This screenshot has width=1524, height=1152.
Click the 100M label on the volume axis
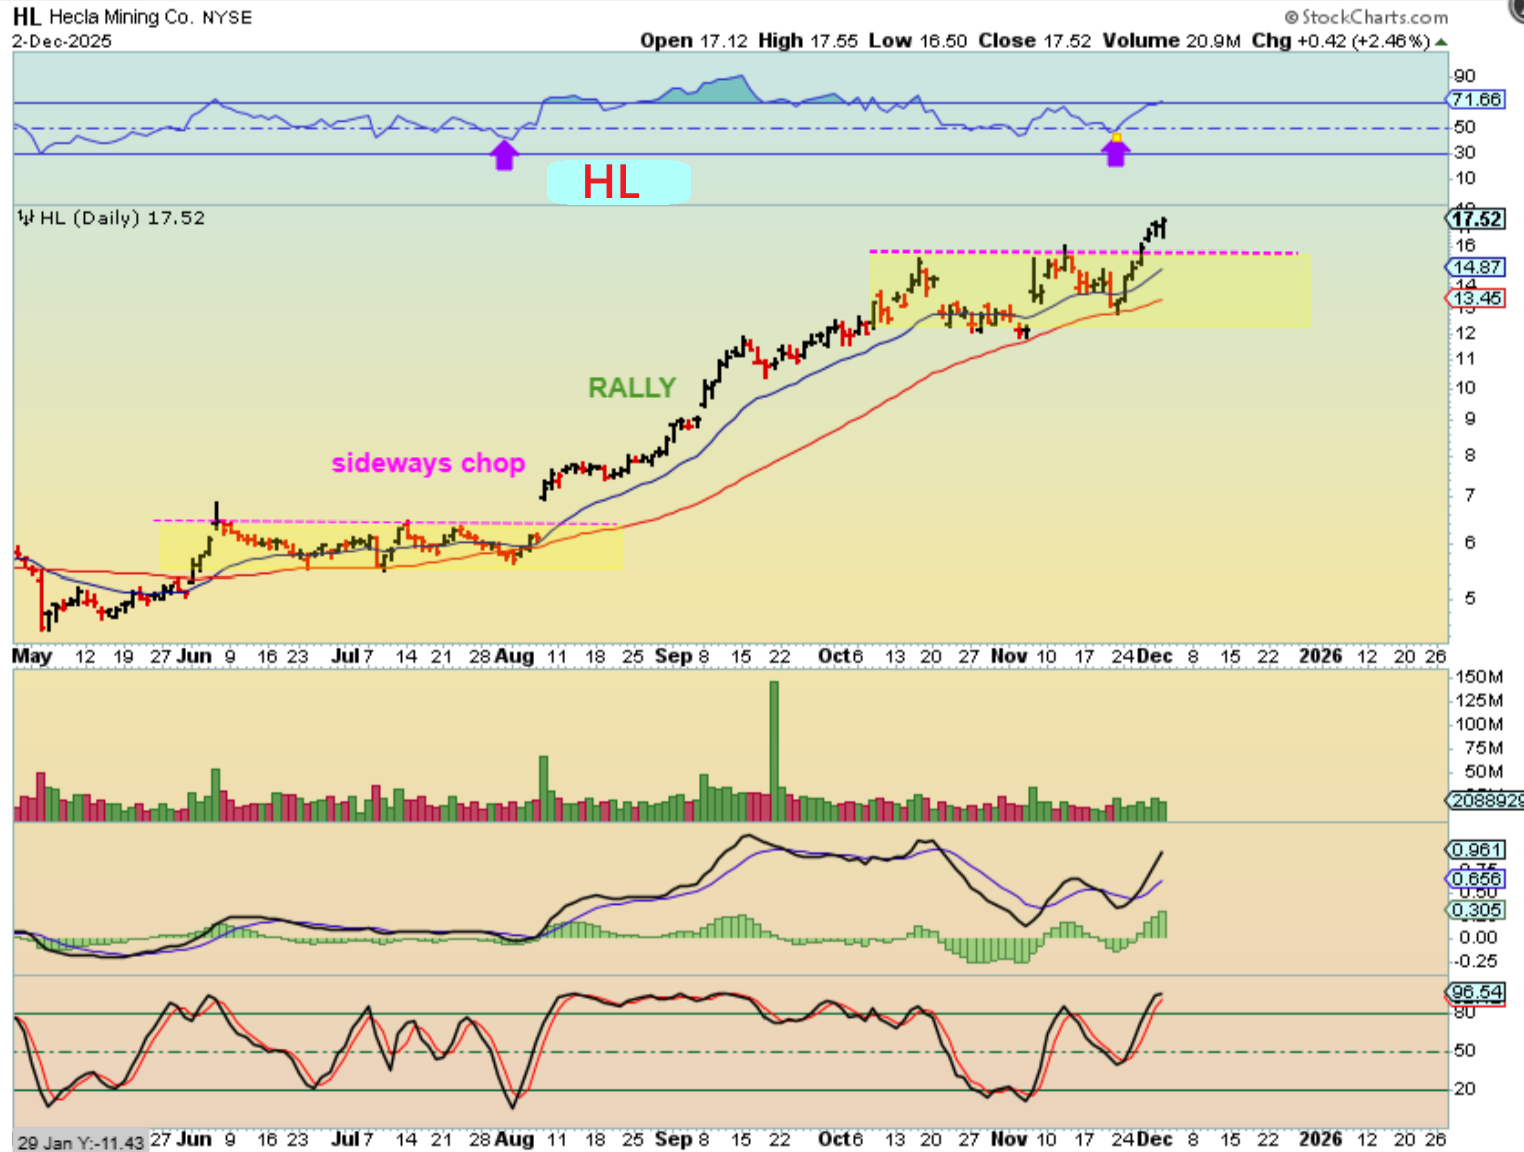(x=1480, y=725)
